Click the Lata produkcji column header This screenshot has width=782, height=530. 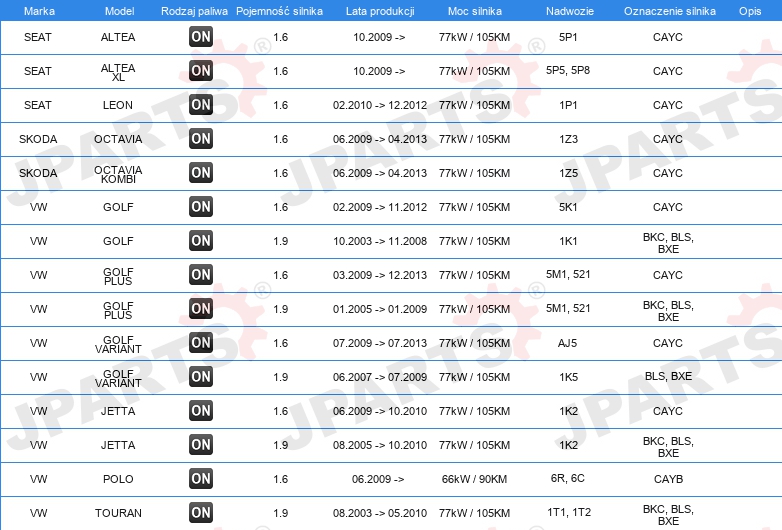[380, 11]
